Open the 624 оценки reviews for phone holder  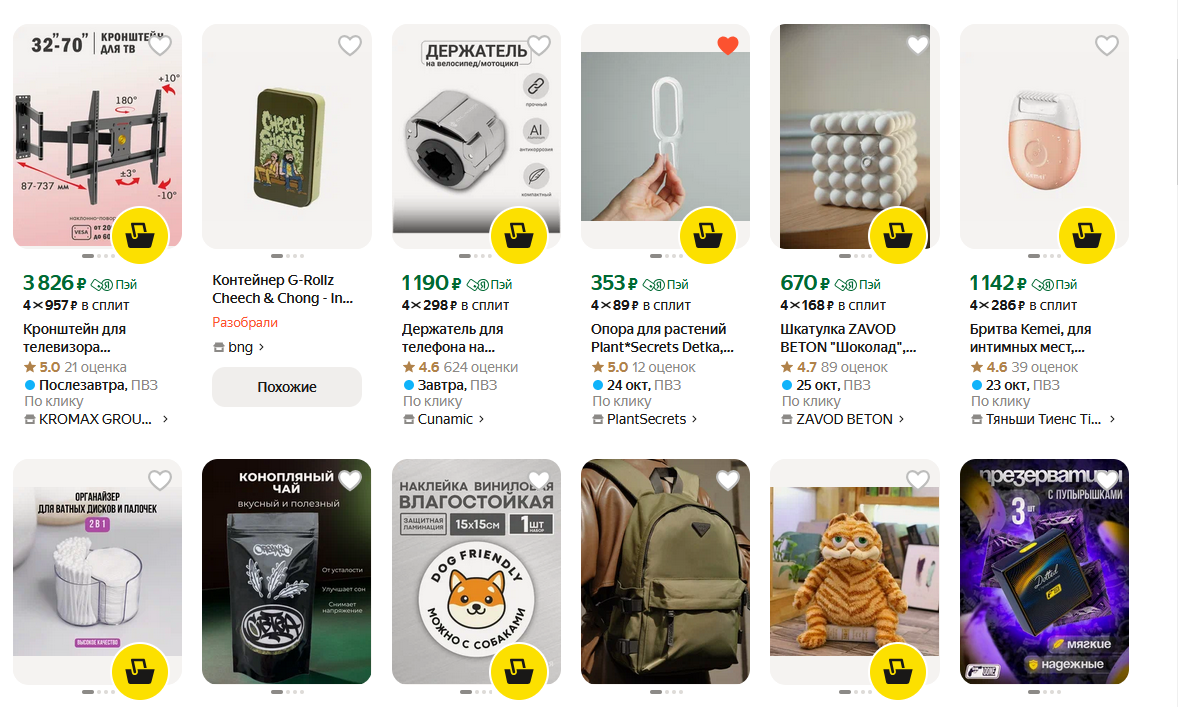pos(480,367)
